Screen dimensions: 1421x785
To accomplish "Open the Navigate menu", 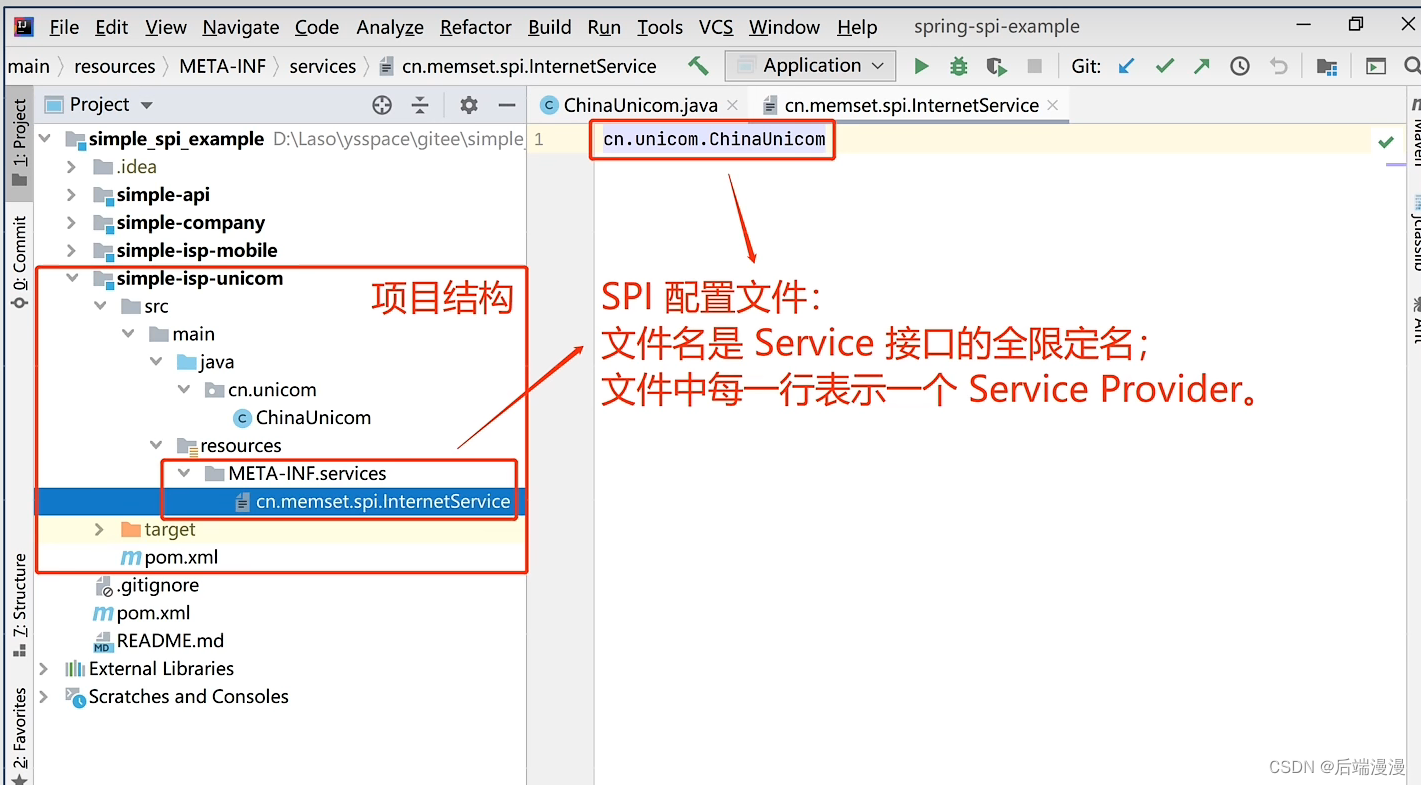I will (x=241, y=27).
